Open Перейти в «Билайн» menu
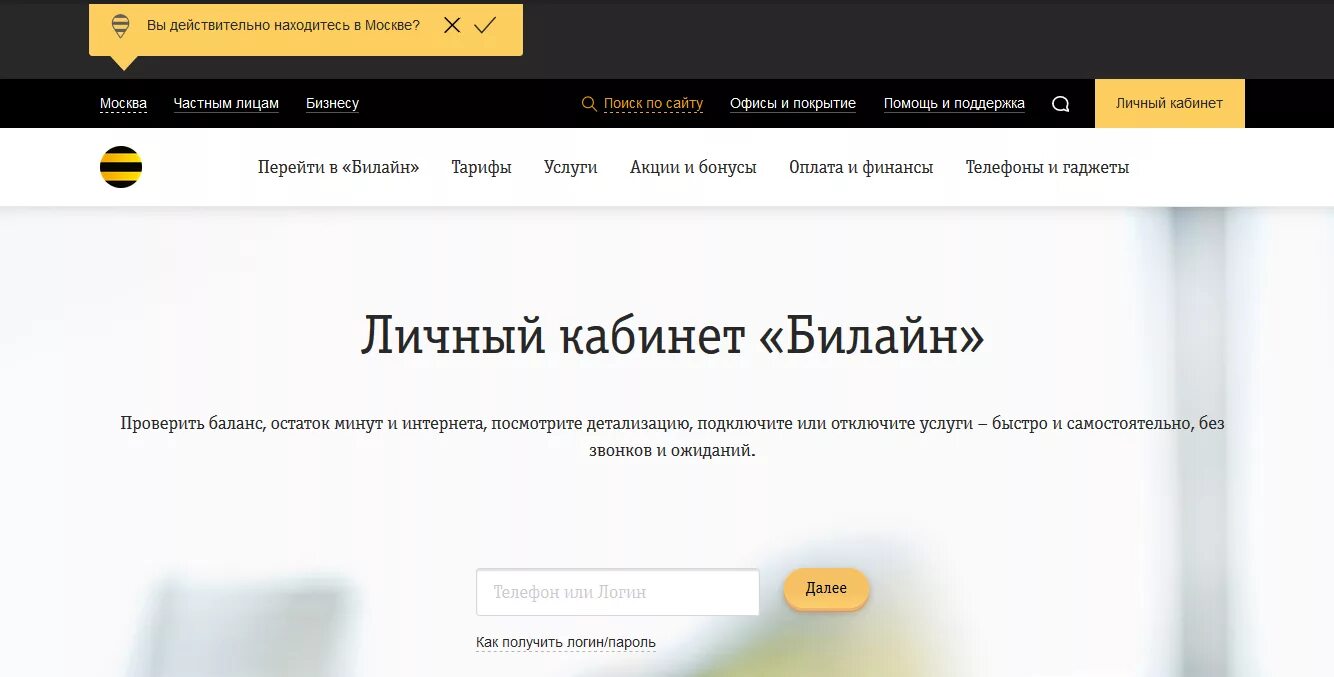The height and width of the screenshot is (677, 1334). coord(338,167)
